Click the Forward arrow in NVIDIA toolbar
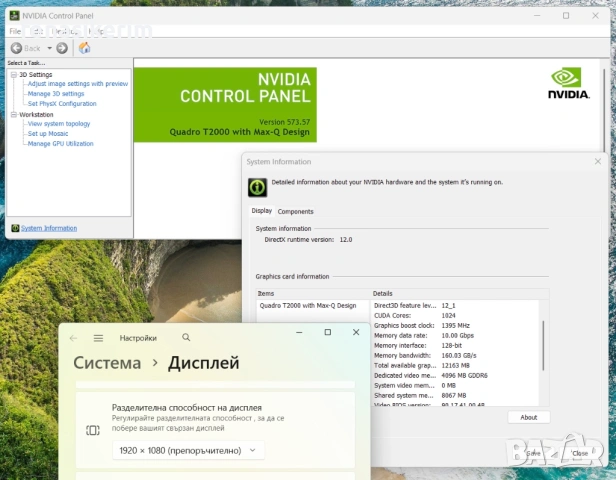 62,48
